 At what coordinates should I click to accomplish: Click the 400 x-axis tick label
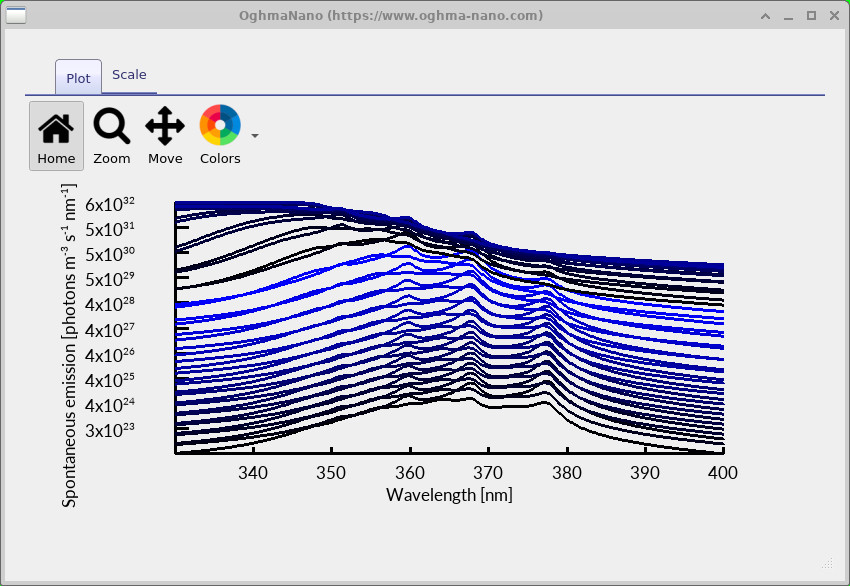723,473
